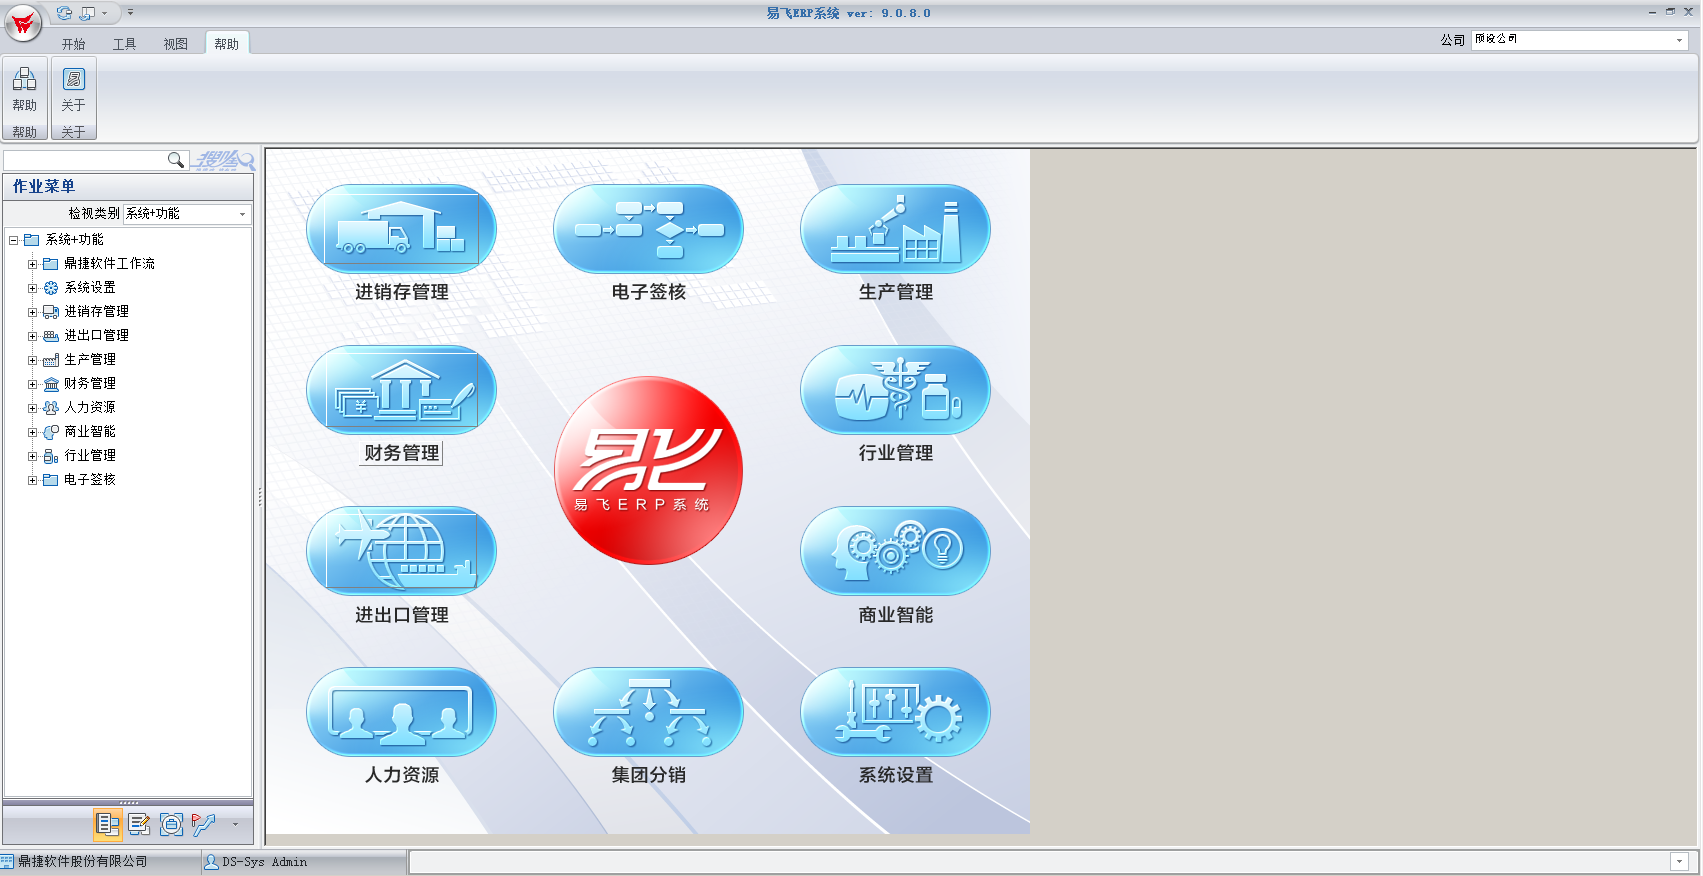Select 行业管理 in the sidebar tree
This screenshot has width=1703, height=876.
(x=90, y=456)
